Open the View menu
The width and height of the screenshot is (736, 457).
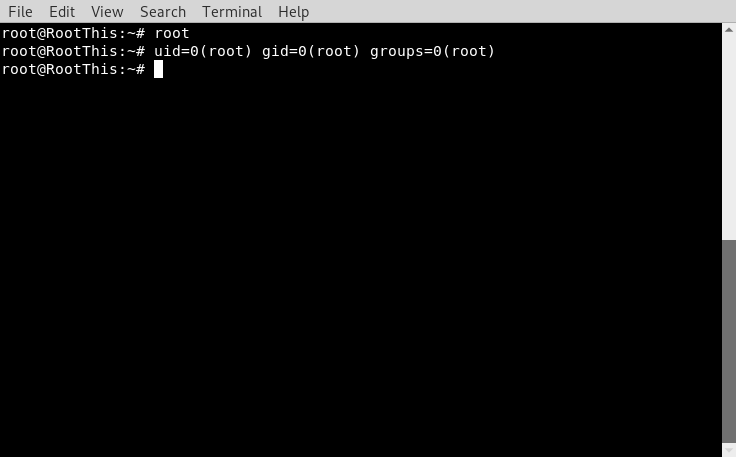(107, 12)
